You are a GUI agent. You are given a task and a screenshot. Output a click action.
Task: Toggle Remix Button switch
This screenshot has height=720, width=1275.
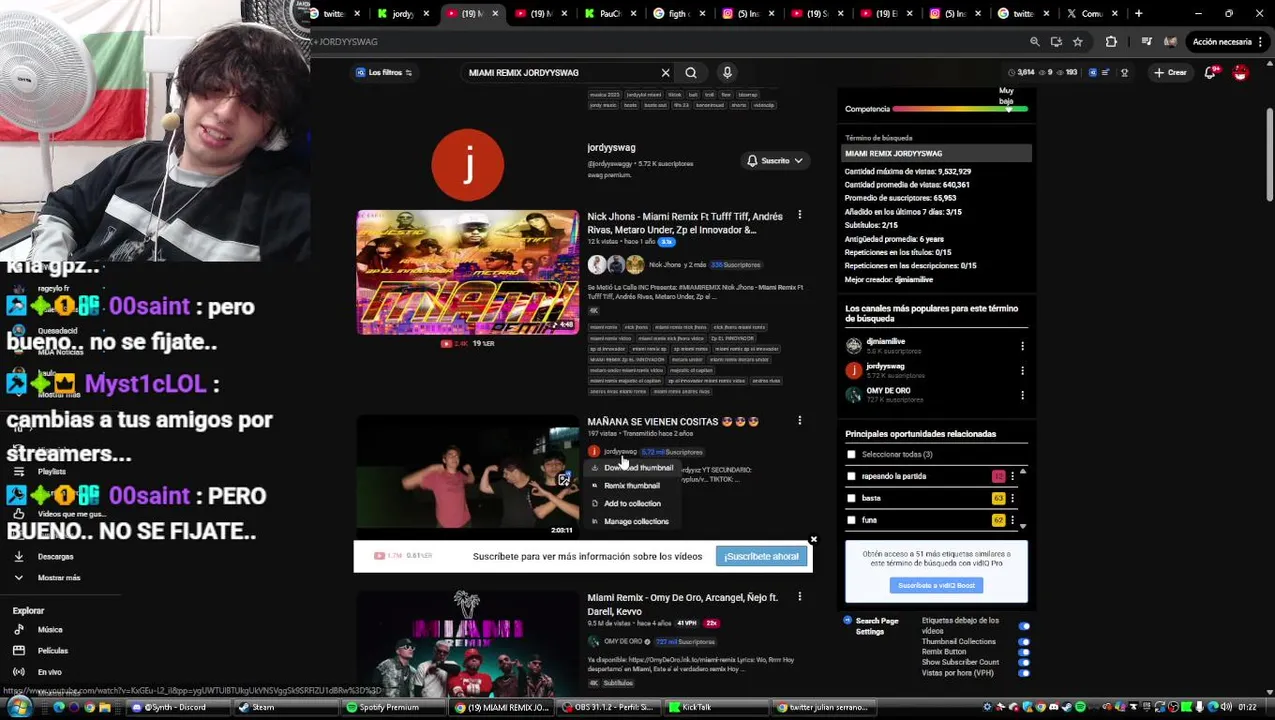(x=1024, y=652)
